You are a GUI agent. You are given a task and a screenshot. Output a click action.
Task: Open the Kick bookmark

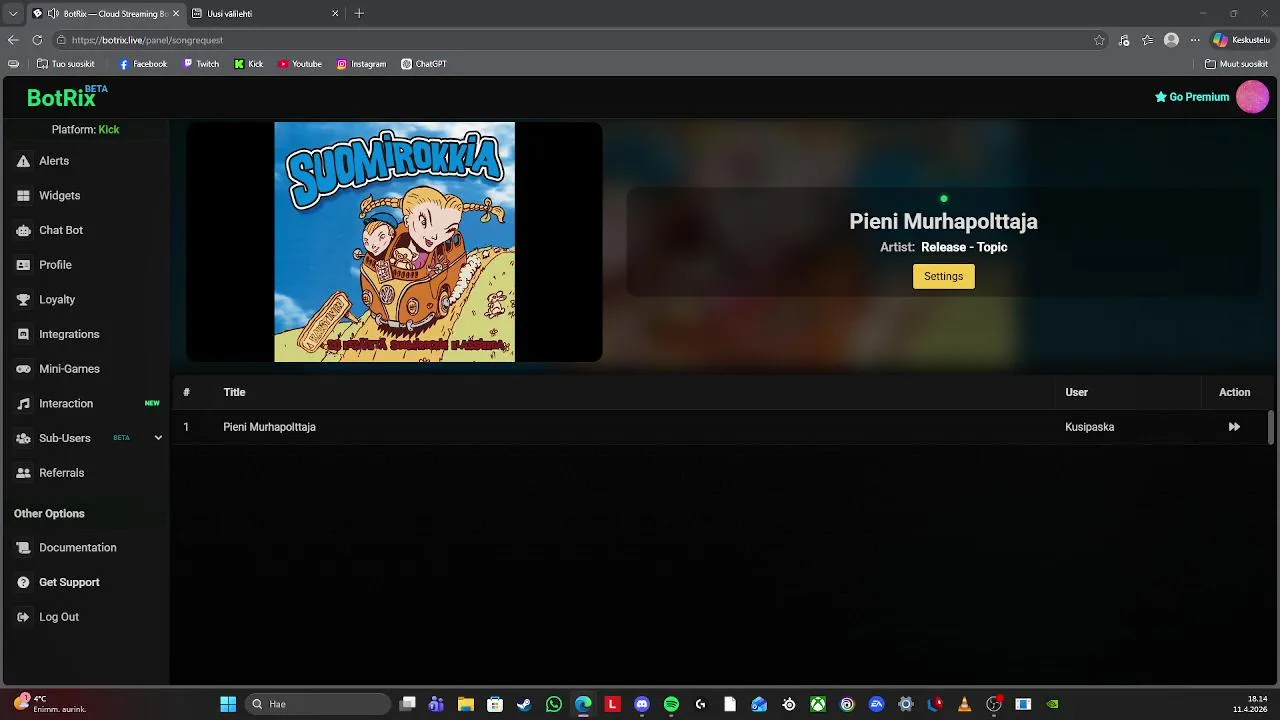[249, 64]
